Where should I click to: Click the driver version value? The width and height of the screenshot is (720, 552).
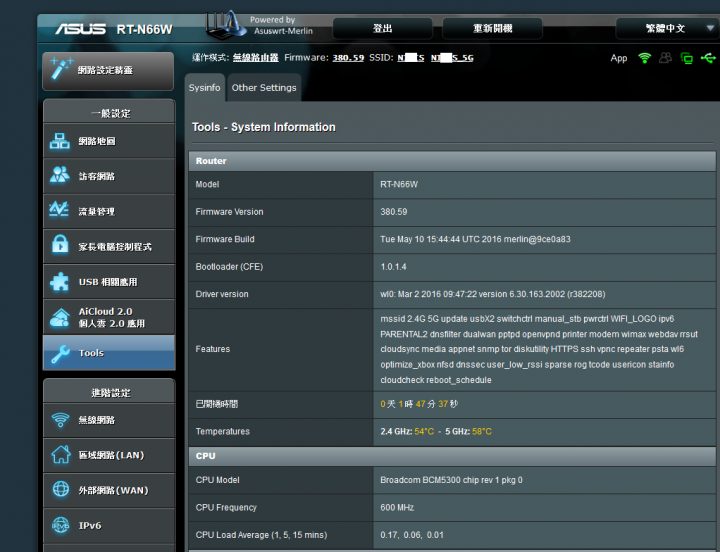(493, 294)
